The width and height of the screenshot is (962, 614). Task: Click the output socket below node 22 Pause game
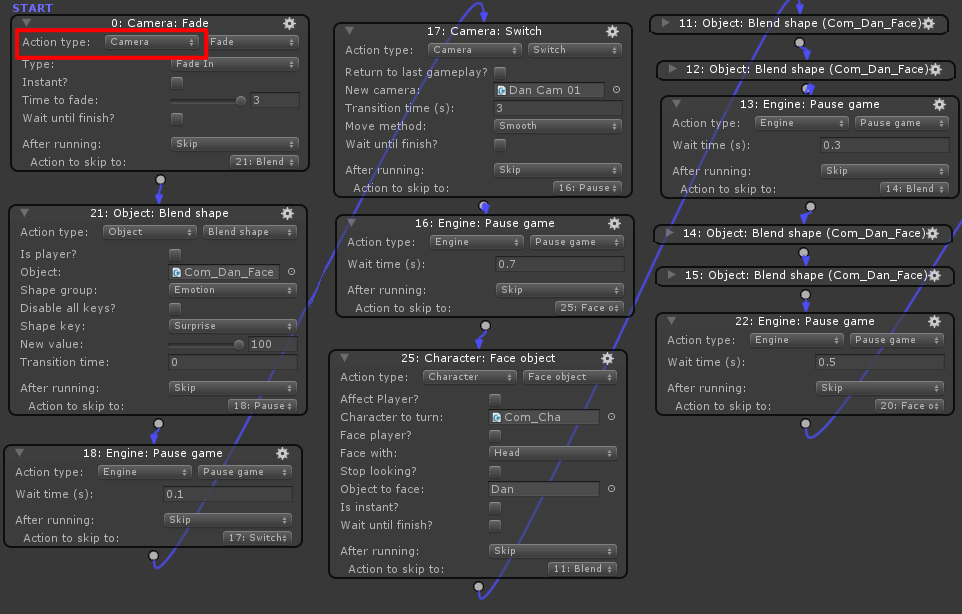[806, 423]
